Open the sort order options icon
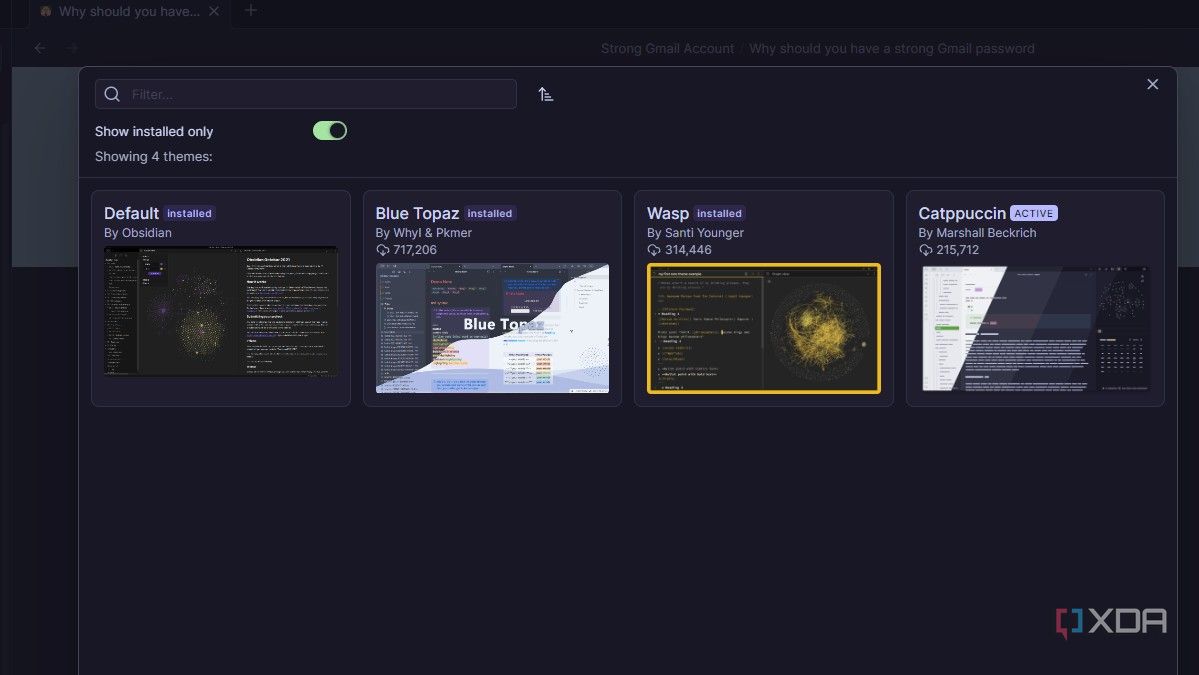Image resolution: width=1199 pixels, height=675 pixels. 545,94
